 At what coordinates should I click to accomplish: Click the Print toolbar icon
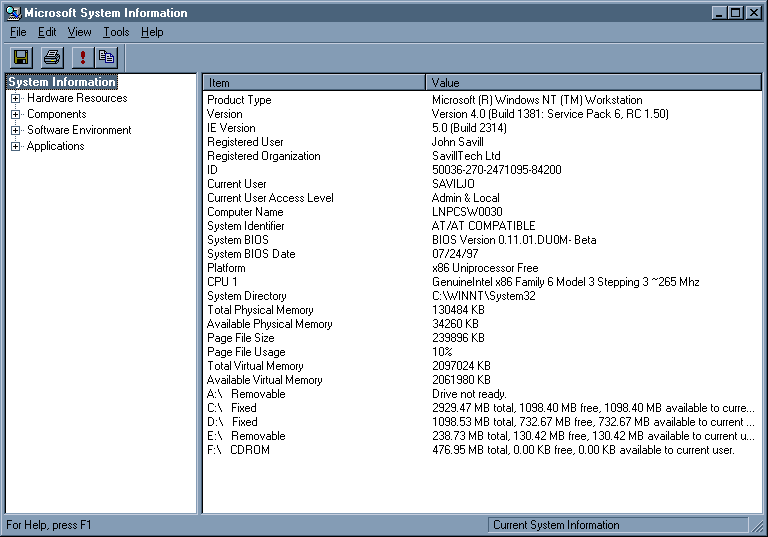[x=52, y=57]
